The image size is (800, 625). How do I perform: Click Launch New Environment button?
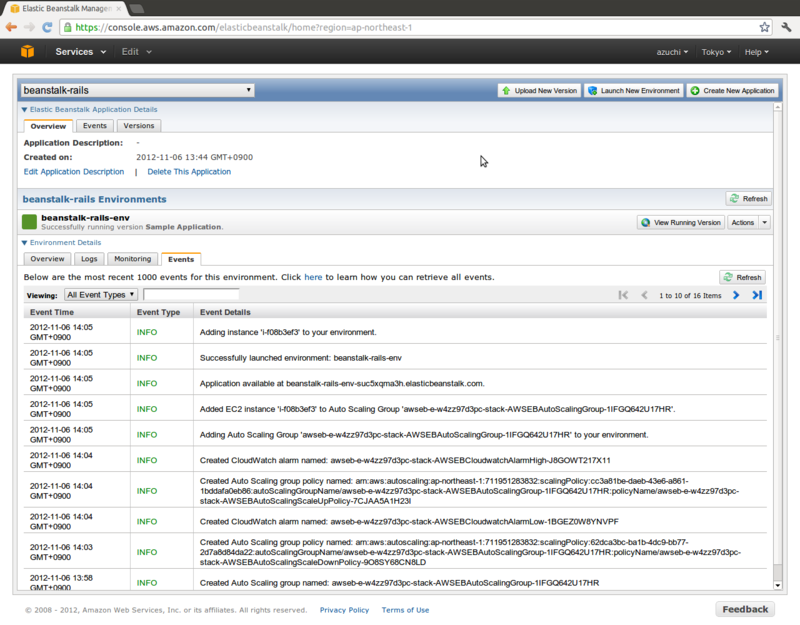pyautogui.click(x=634, y=90)
